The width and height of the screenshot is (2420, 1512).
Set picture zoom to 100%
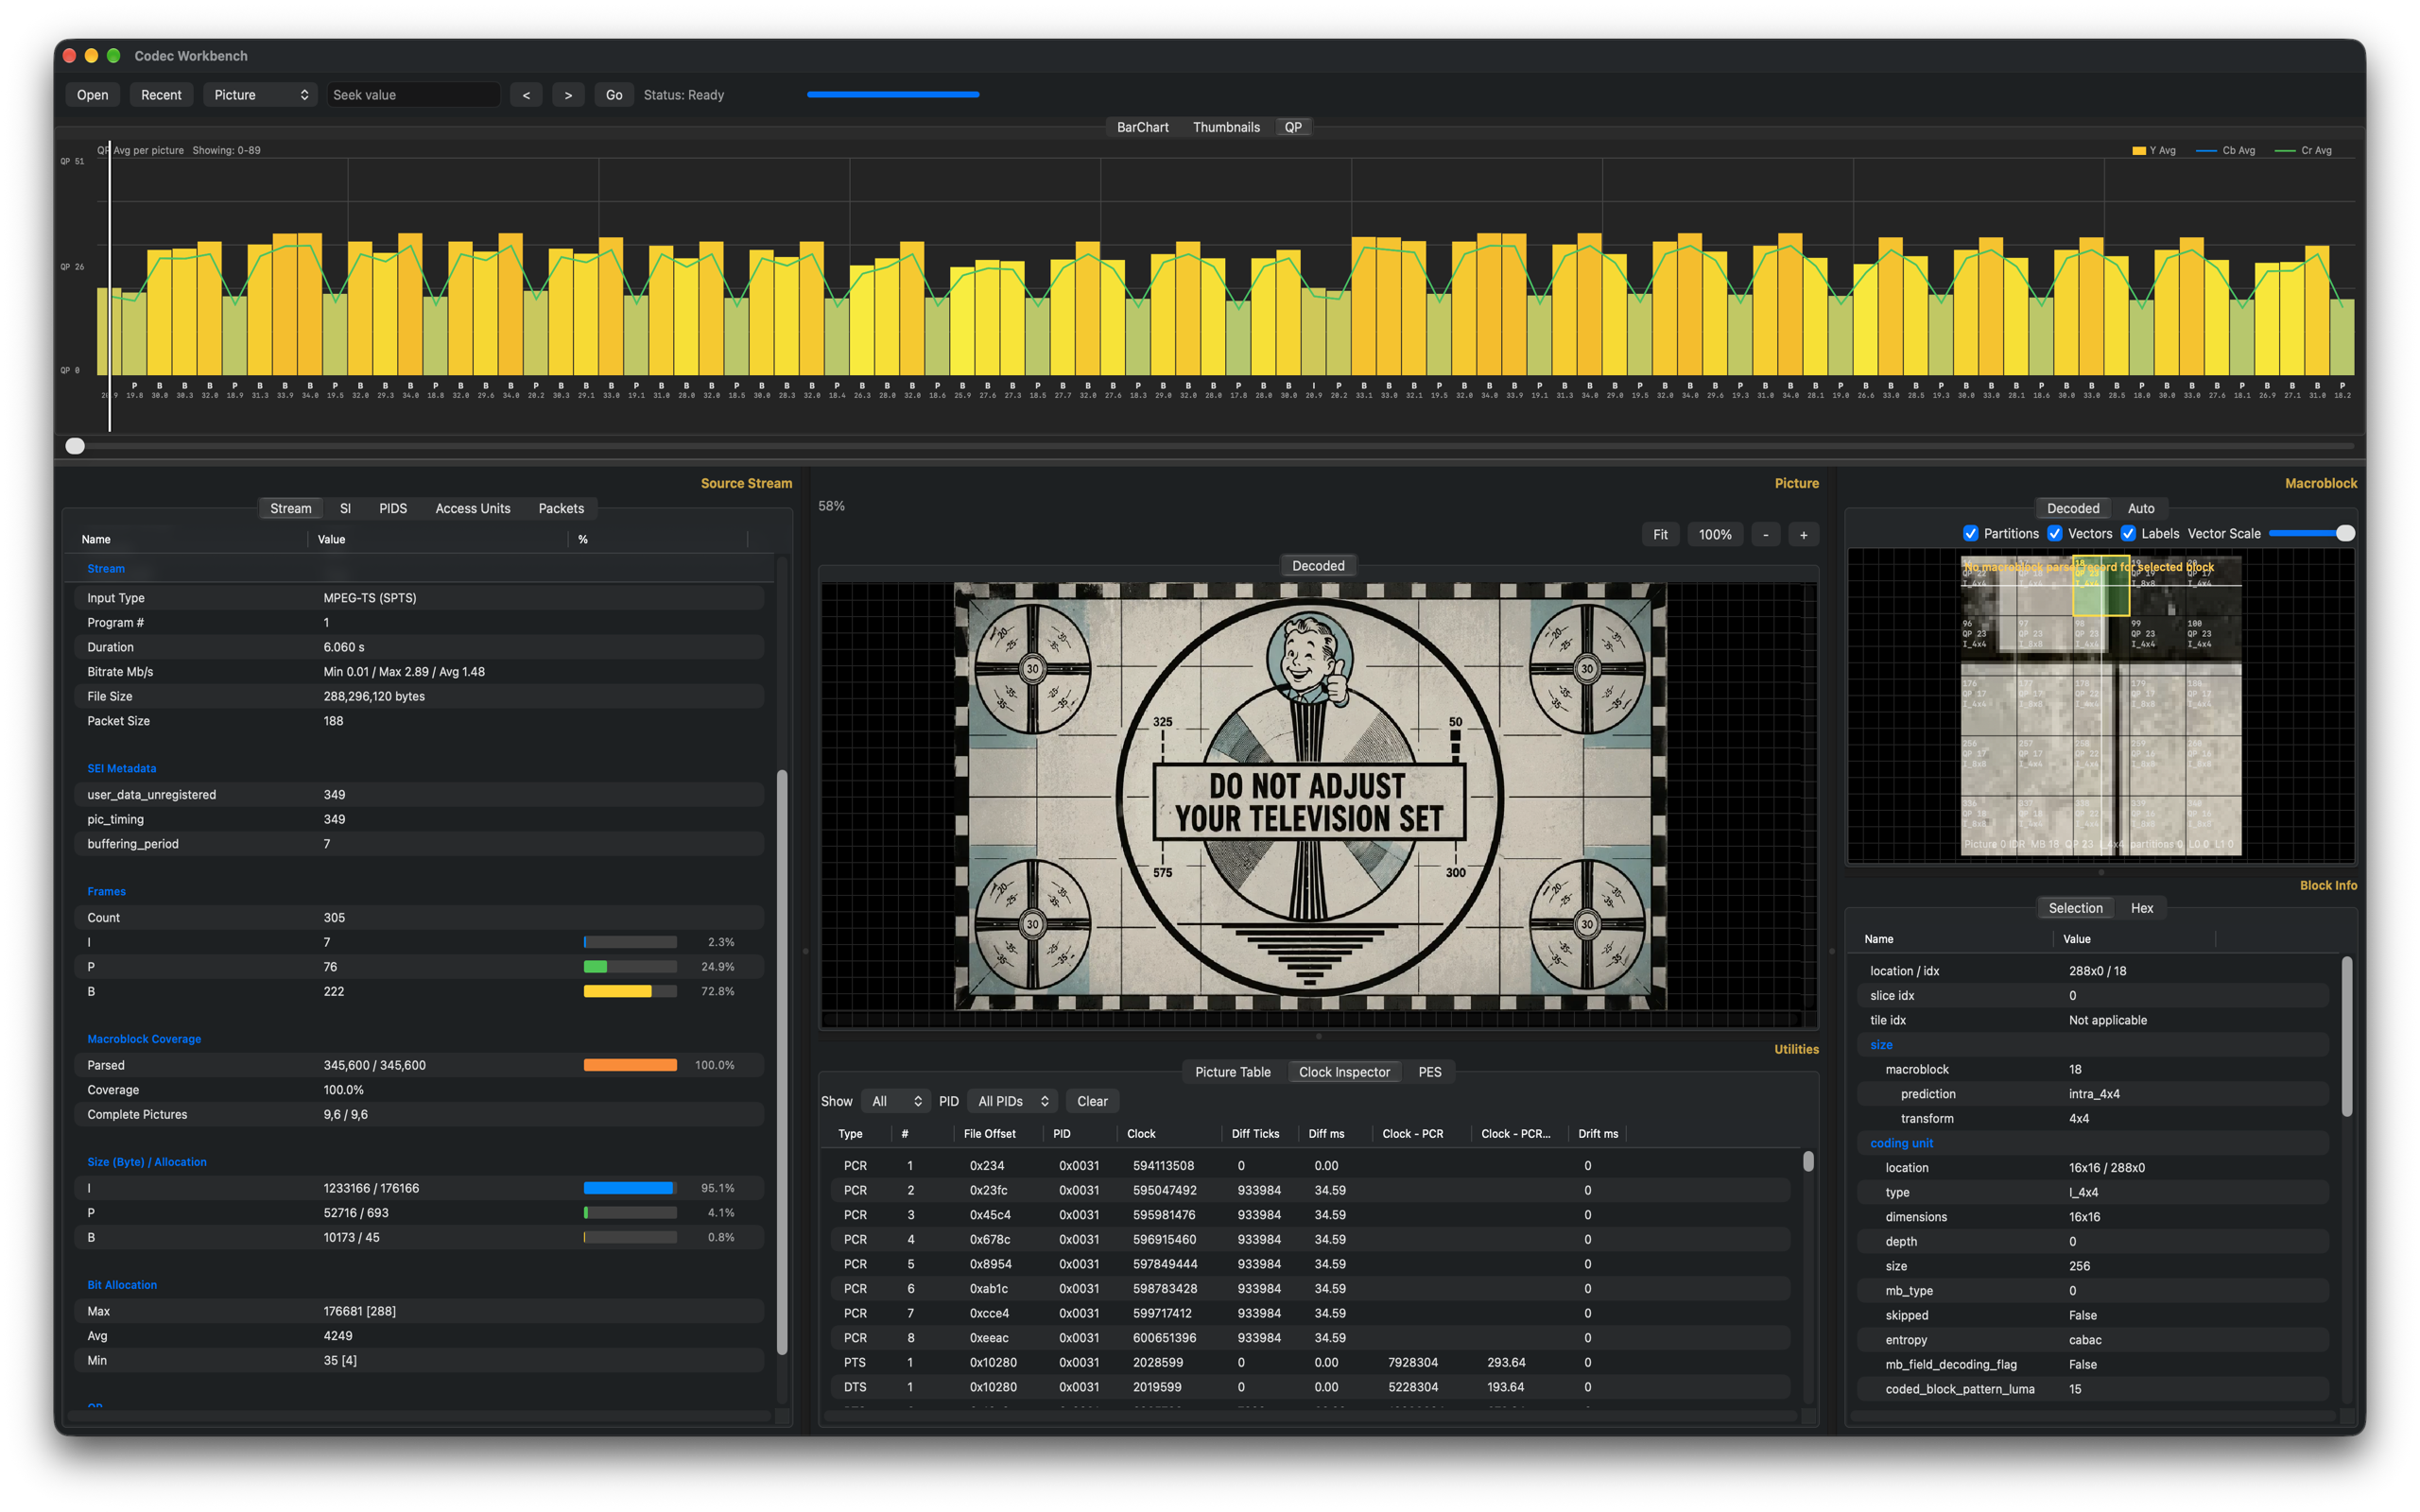tap(1715, 535)
